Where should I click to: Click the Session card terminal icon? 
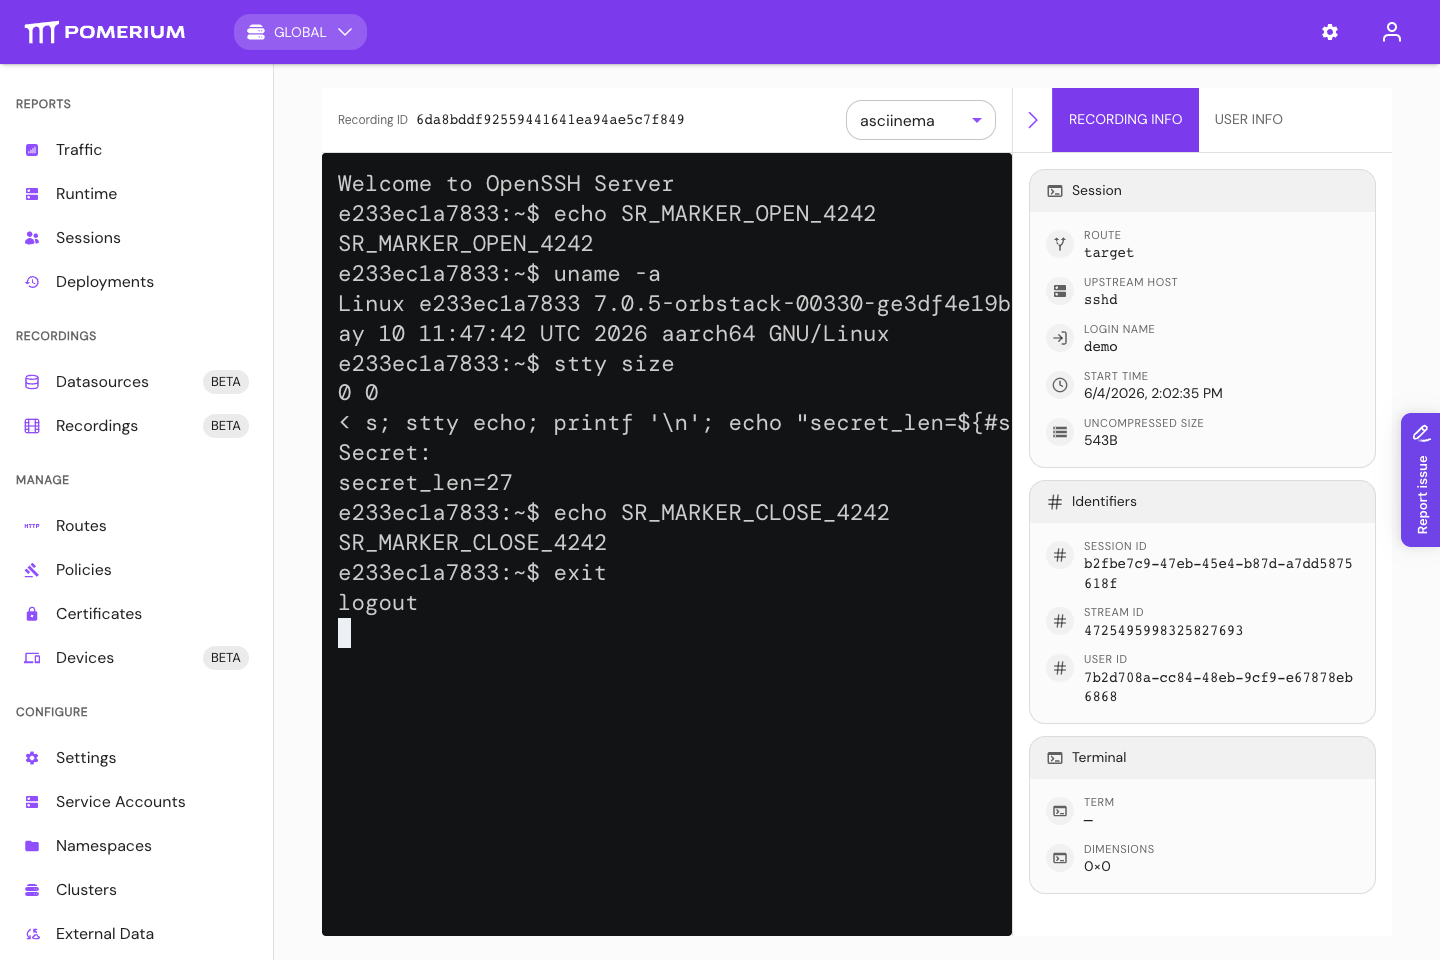click(x=1055, y=191)
